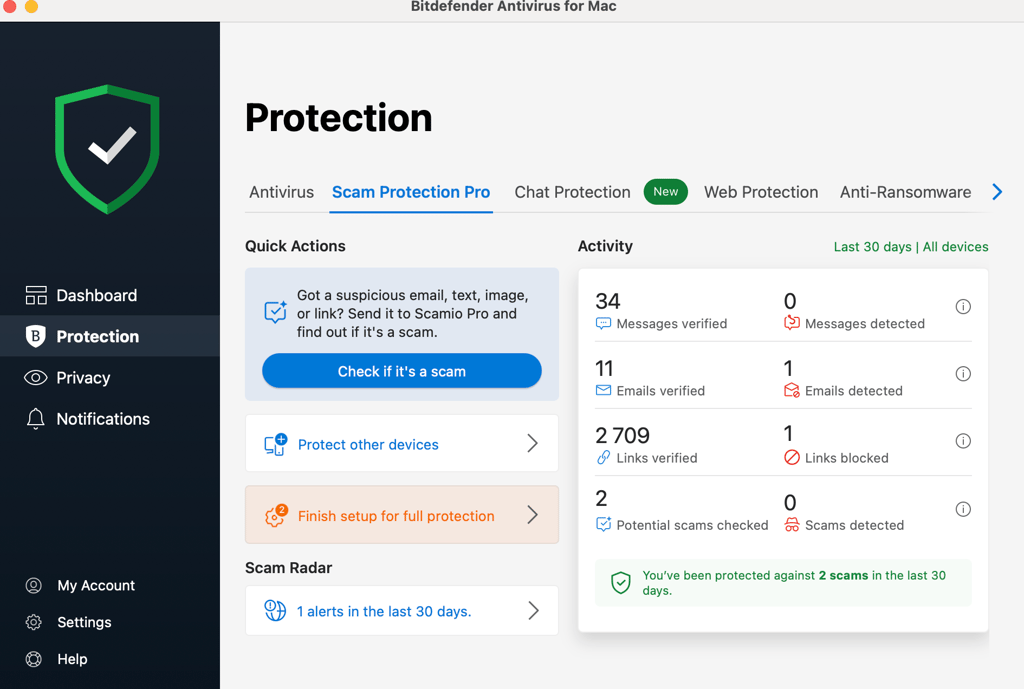Click the green shield status icon
The width and height of the screenshot is (1024, 689).
tap(107, 149)
